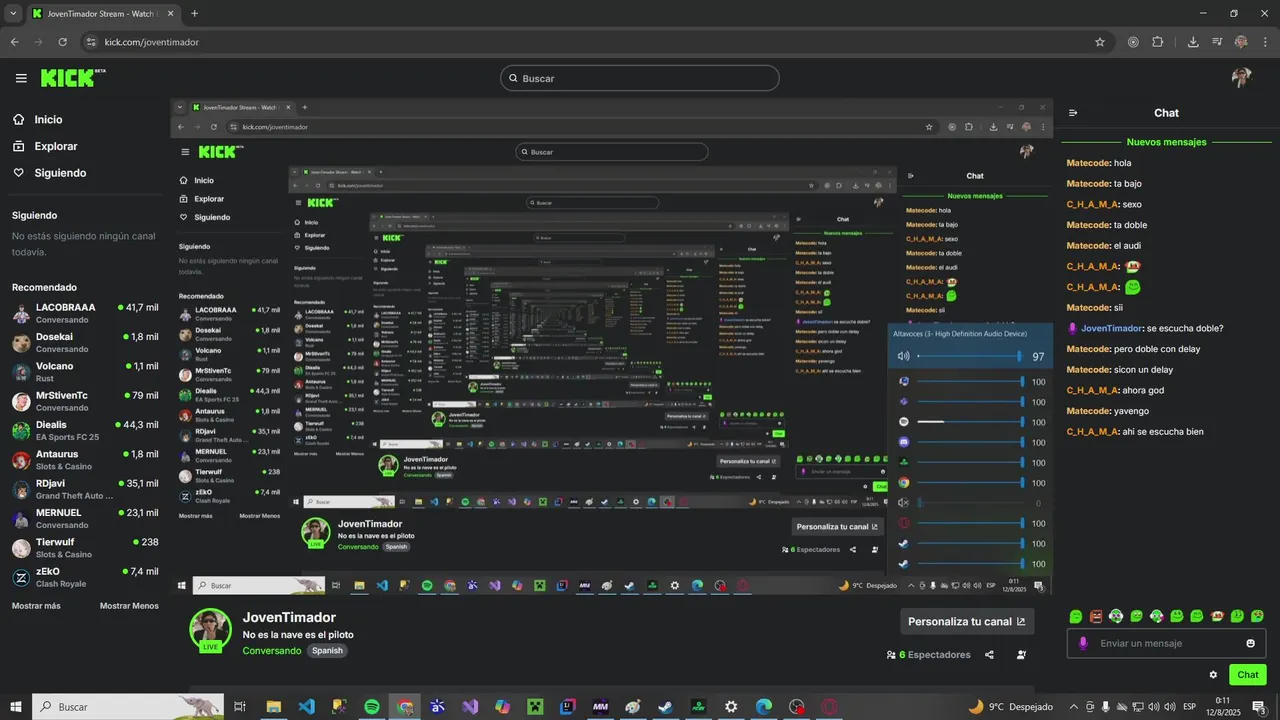Open MERNUEL recommended channel
This screenshot has width=1280, height=720.
pos(85,518)
